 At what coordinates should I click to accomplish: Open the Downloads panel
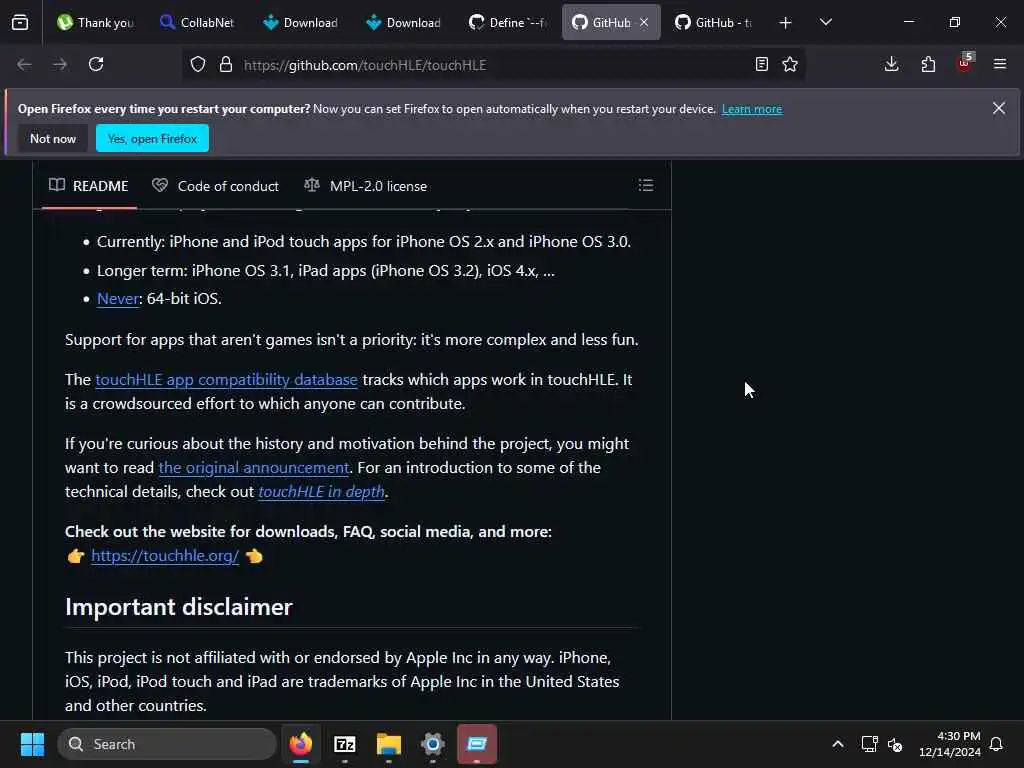point(891,64)
